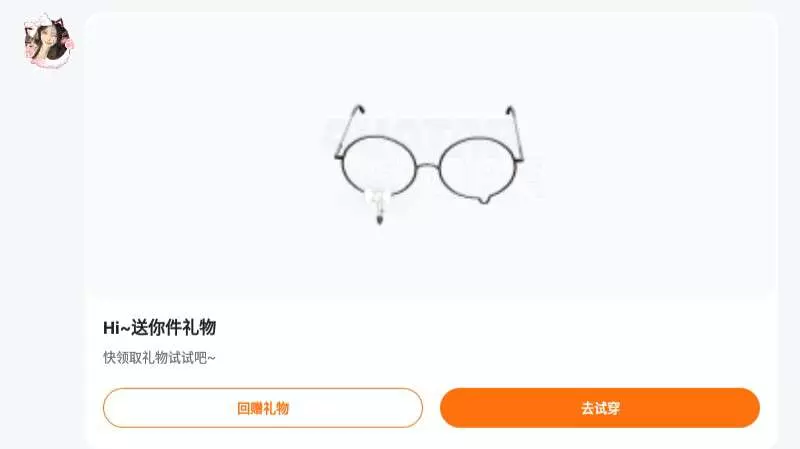The width and height of the screenshot is (800, 449).
Task: Tap the 去试穿 orange button
Action: 599,408
